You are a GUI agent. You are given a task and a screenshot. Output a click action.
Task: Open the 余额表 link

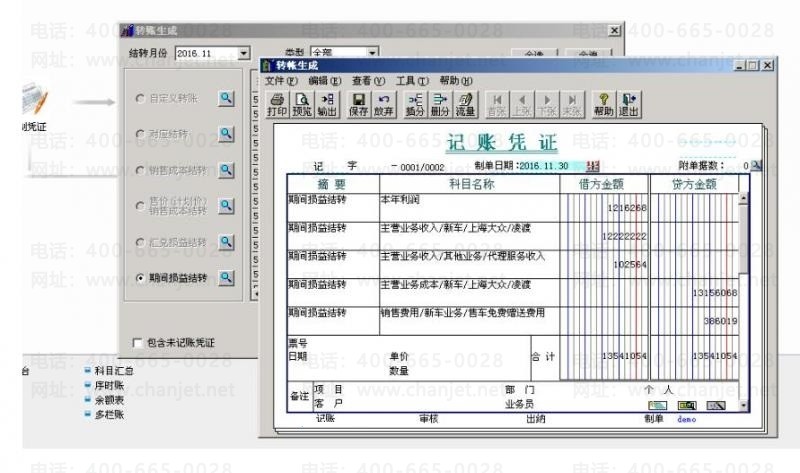(x=109, y=400)
